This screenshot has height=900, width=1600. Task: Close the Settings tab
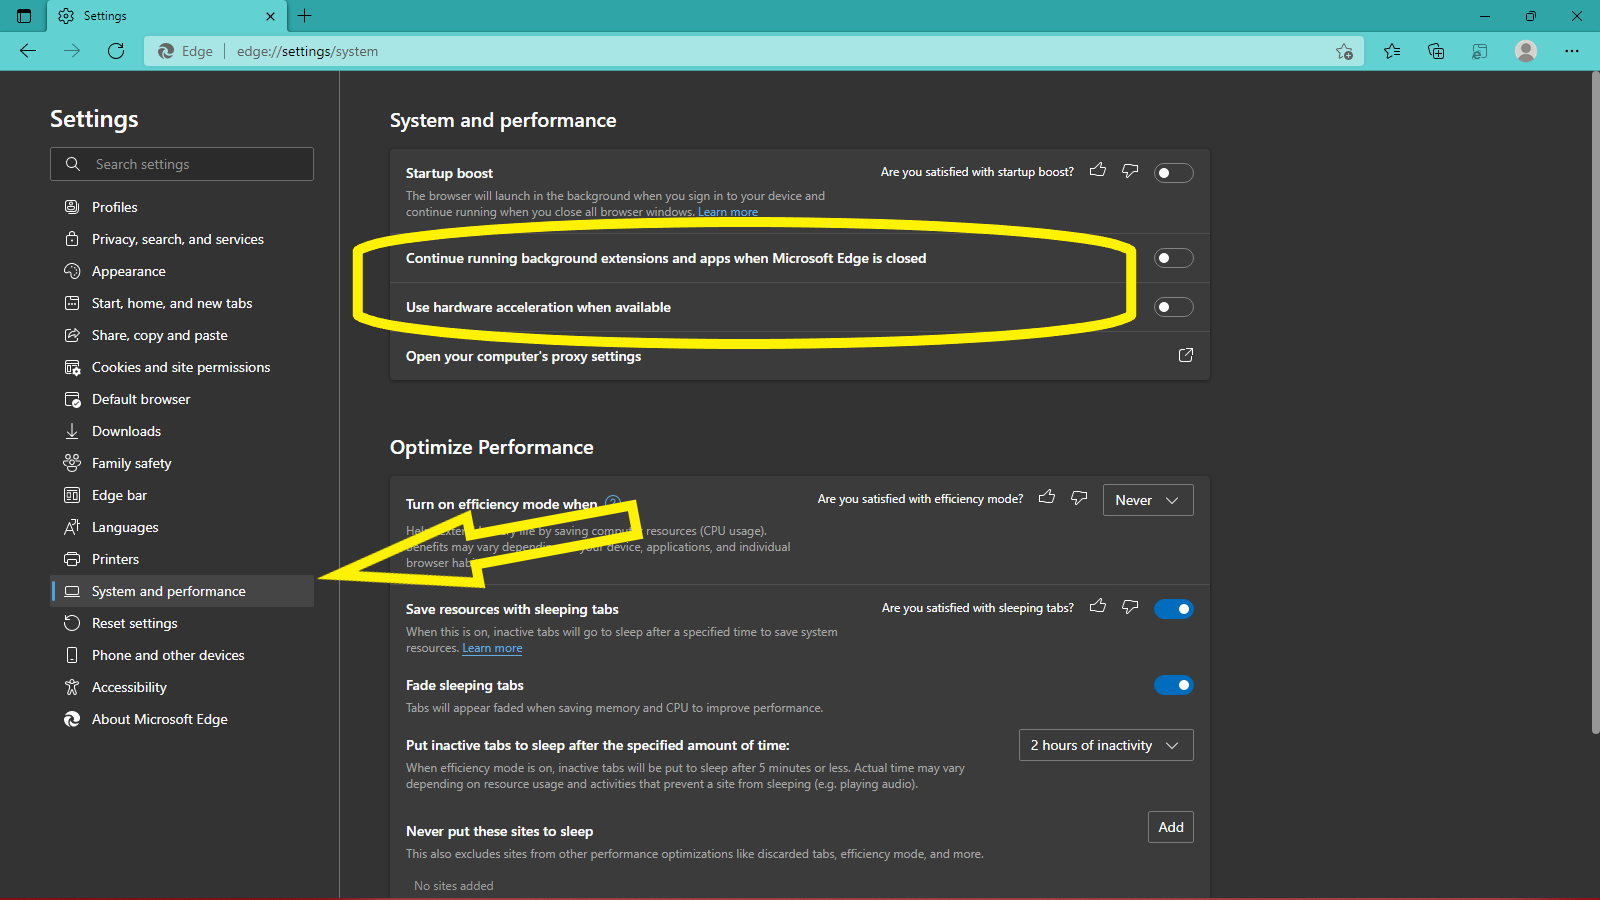point(270,16)
